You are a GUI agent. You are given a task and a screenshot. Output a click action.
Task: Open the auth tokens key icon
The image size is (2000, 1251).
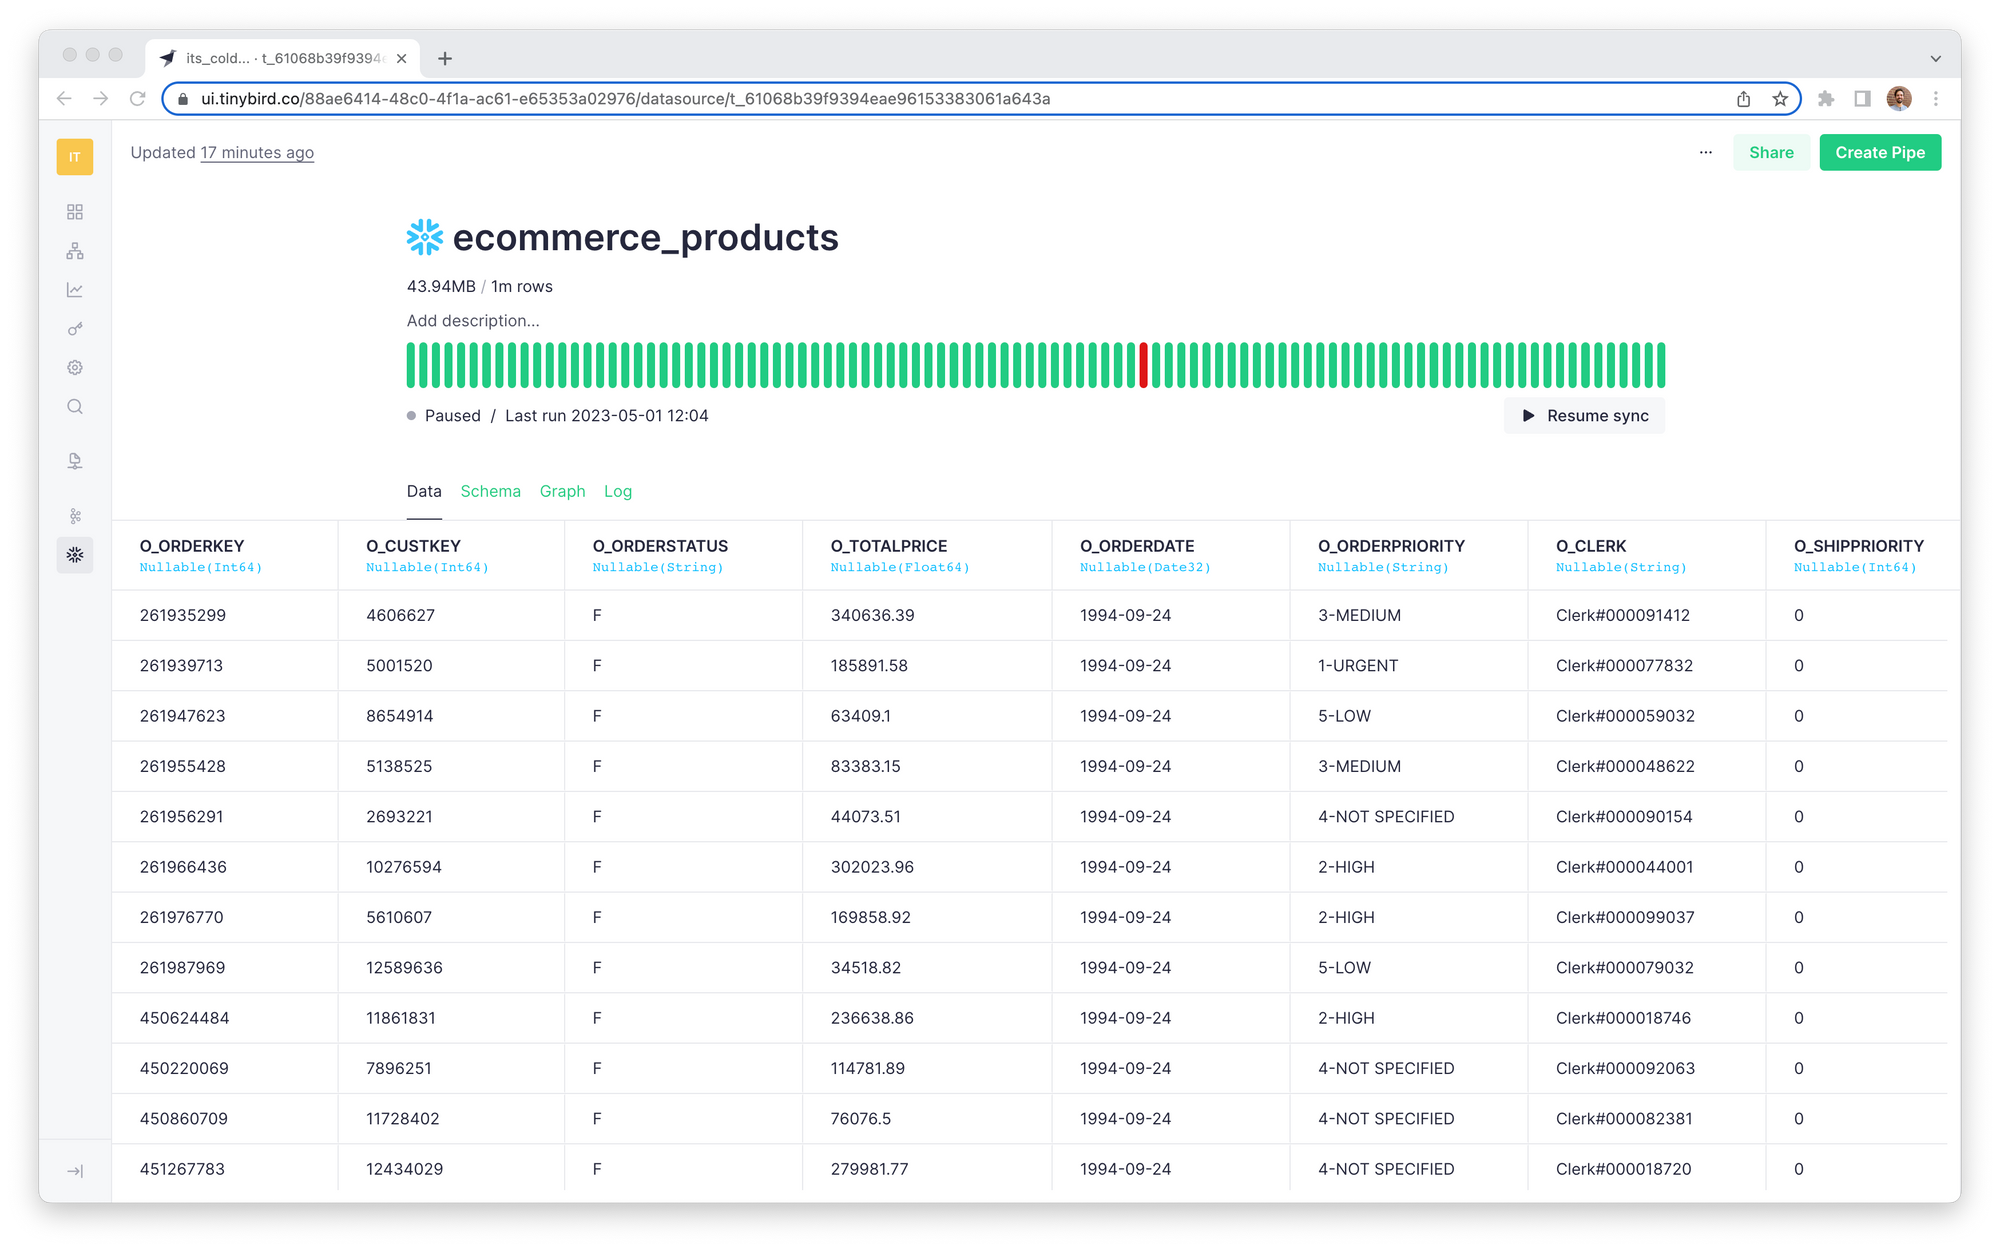[75, 329]
